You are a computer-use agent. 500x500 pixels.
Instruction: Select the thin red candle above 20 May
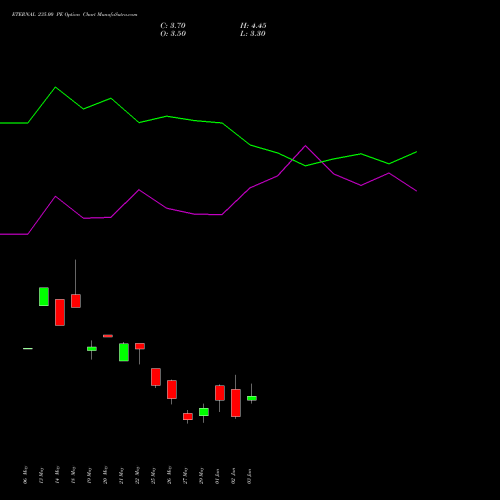(108, 336)
